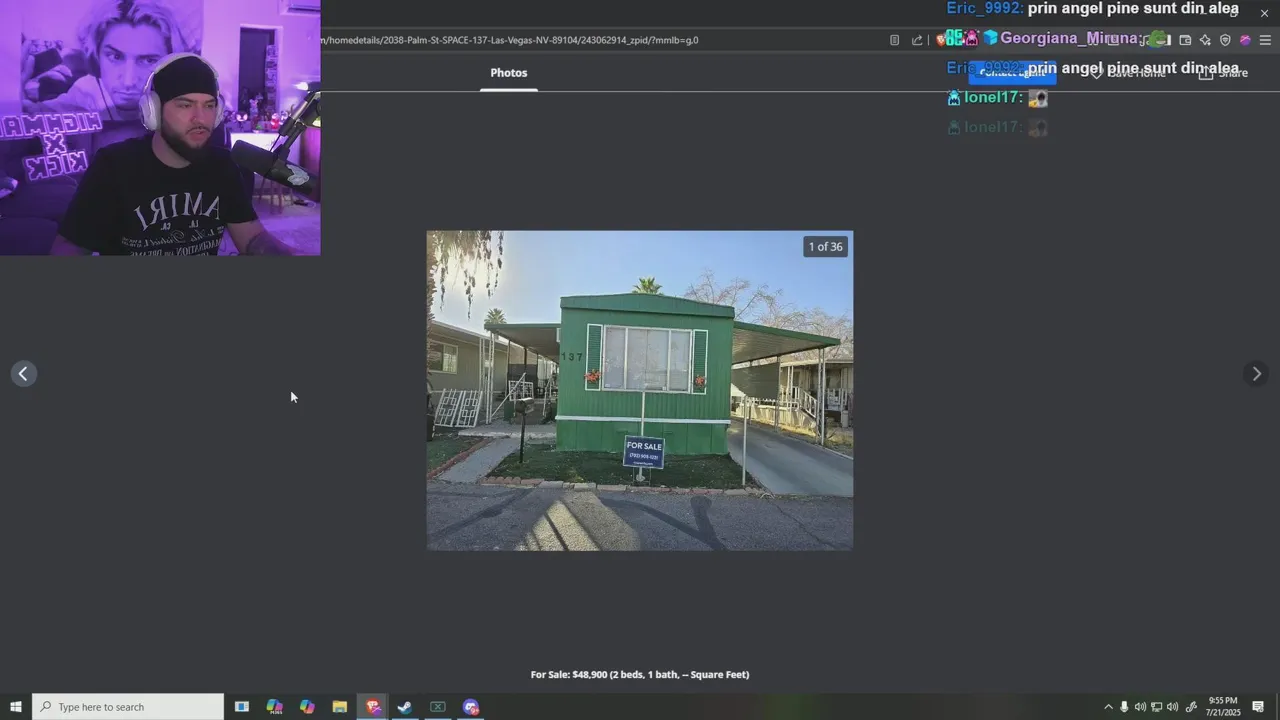Open the browser hamburger menu
This screenshot has width=1280, height=720.
1265,40
